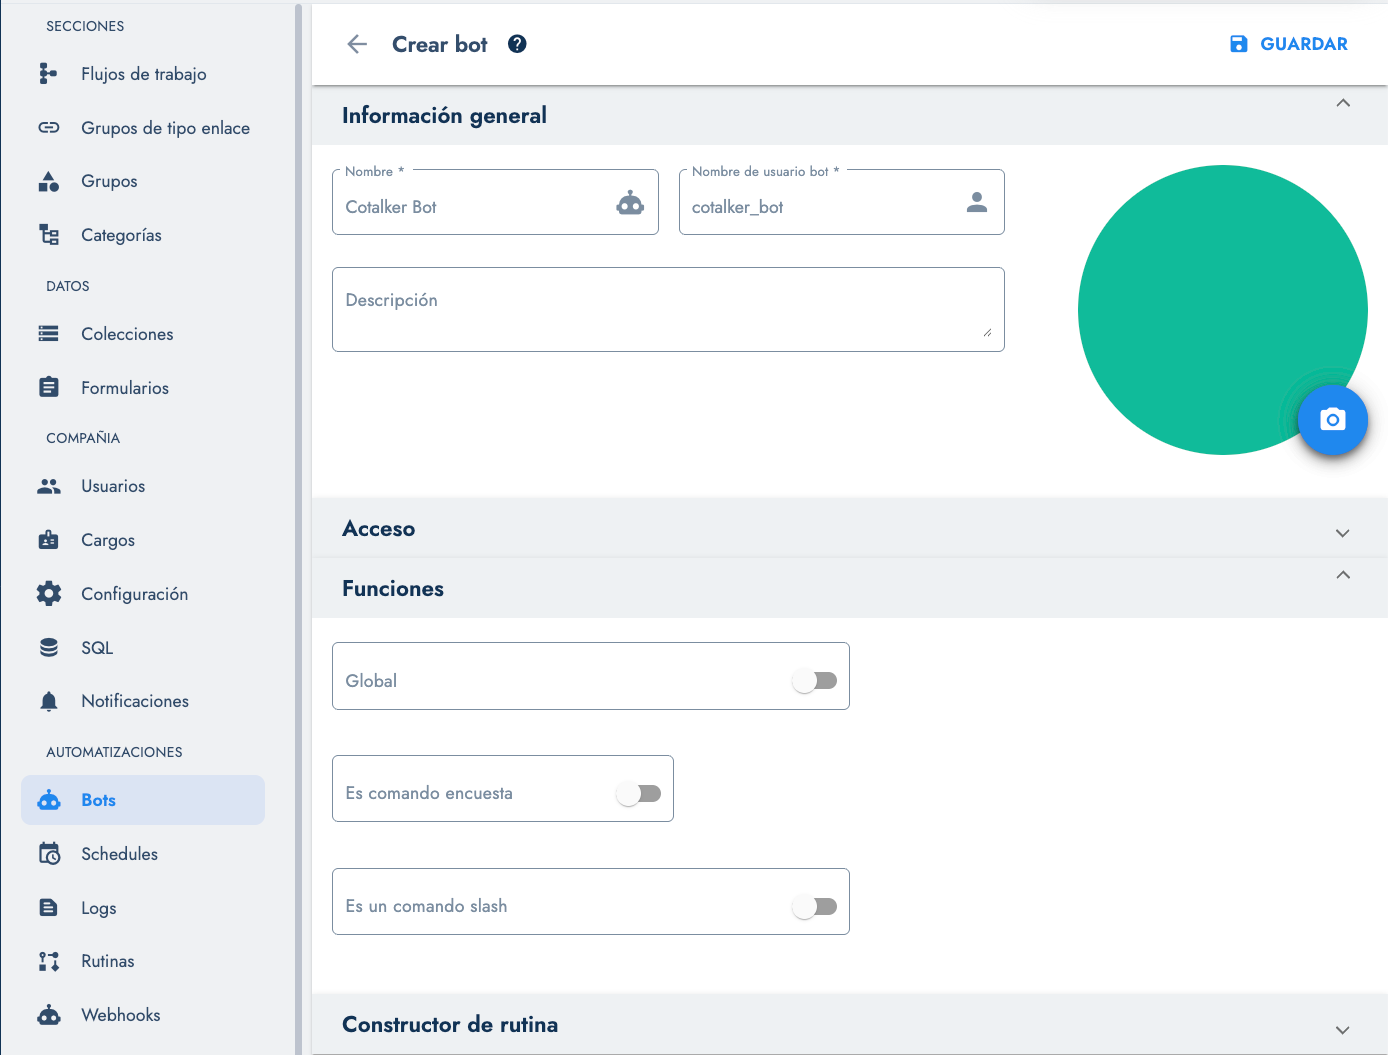Viewport: 1388px width, 1055px height.
Task: Click the camera icon on the avatar
Action: [x=1333, y=420]
